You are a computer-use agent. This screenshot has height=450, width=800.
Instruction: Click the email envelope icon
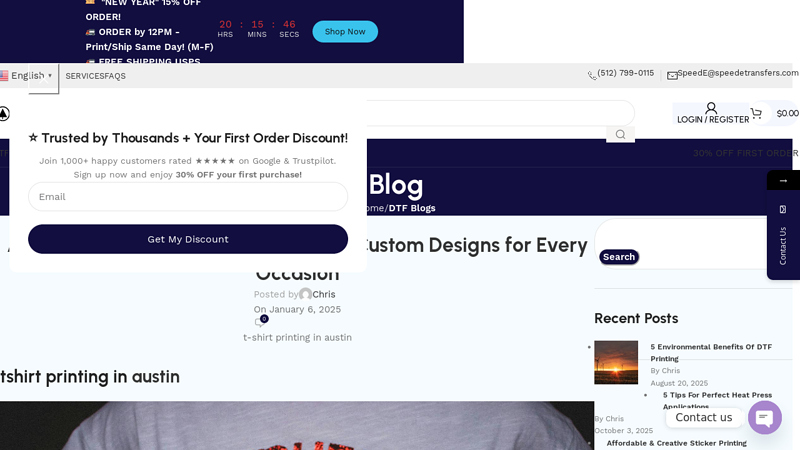672,76
